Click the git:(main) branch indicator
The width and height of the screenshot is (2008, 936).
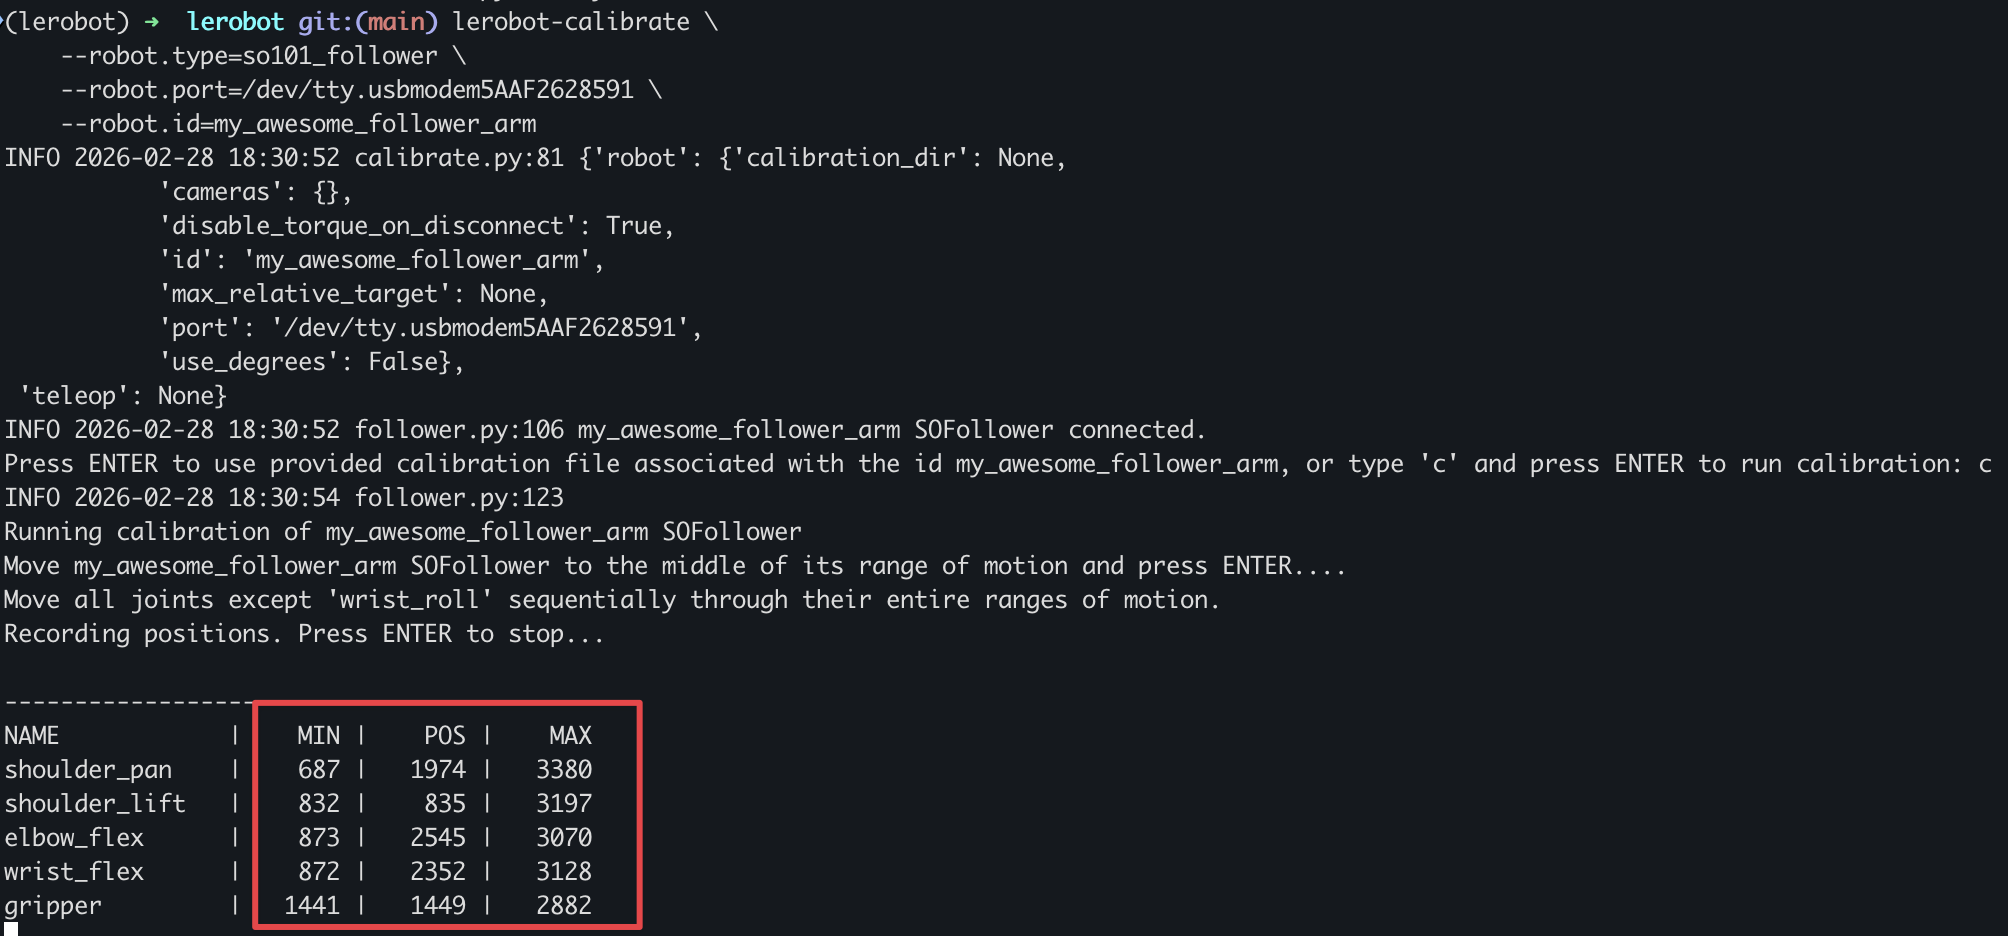pyautogui.click(x=368, y=22)
